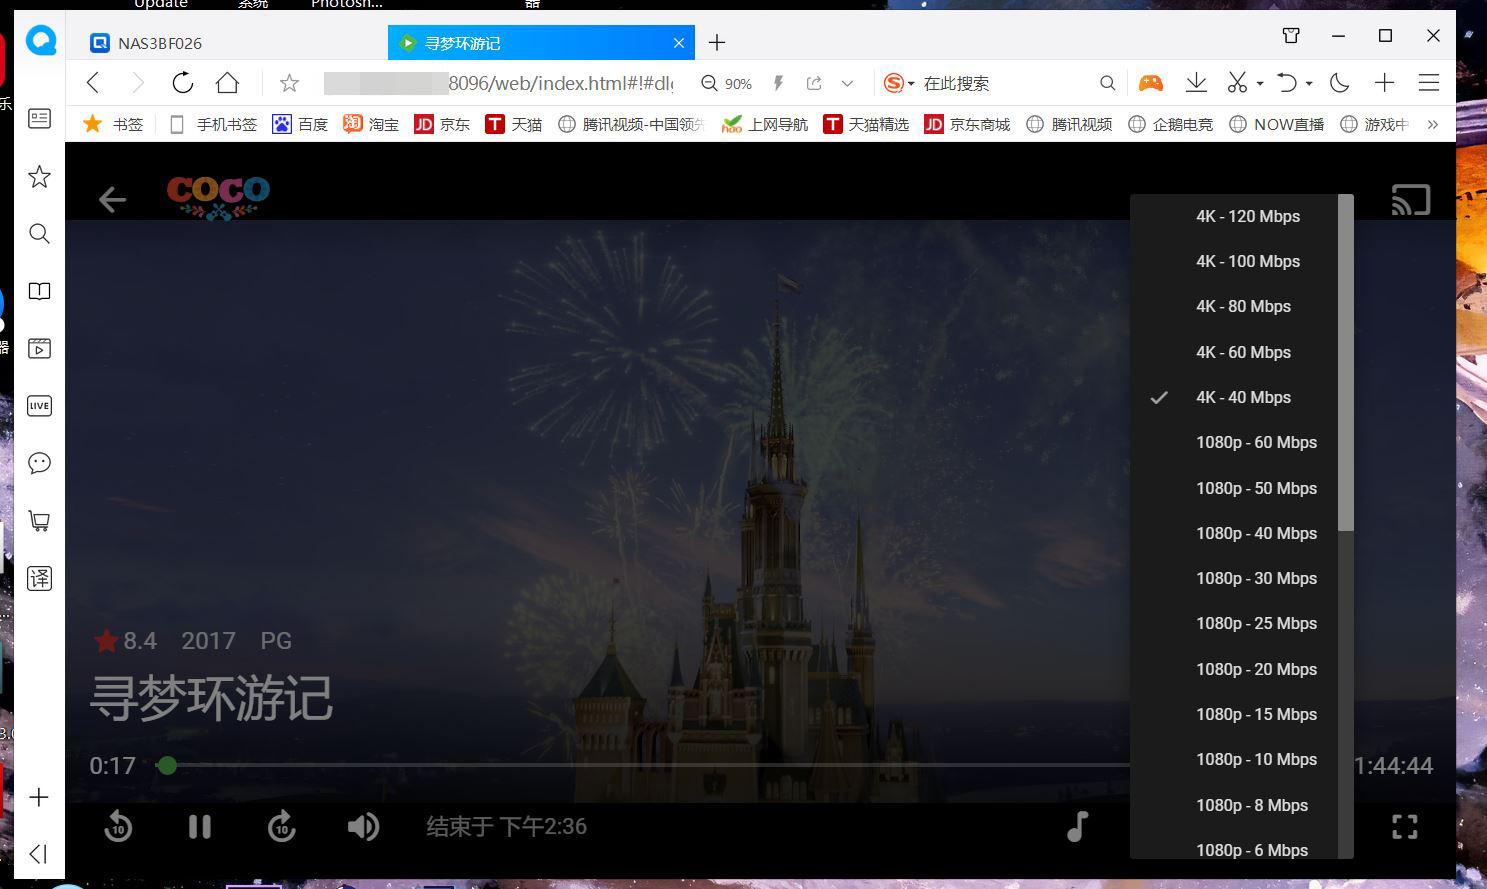Select the 1080p - 60 Mbps quality

(1256, 442)
